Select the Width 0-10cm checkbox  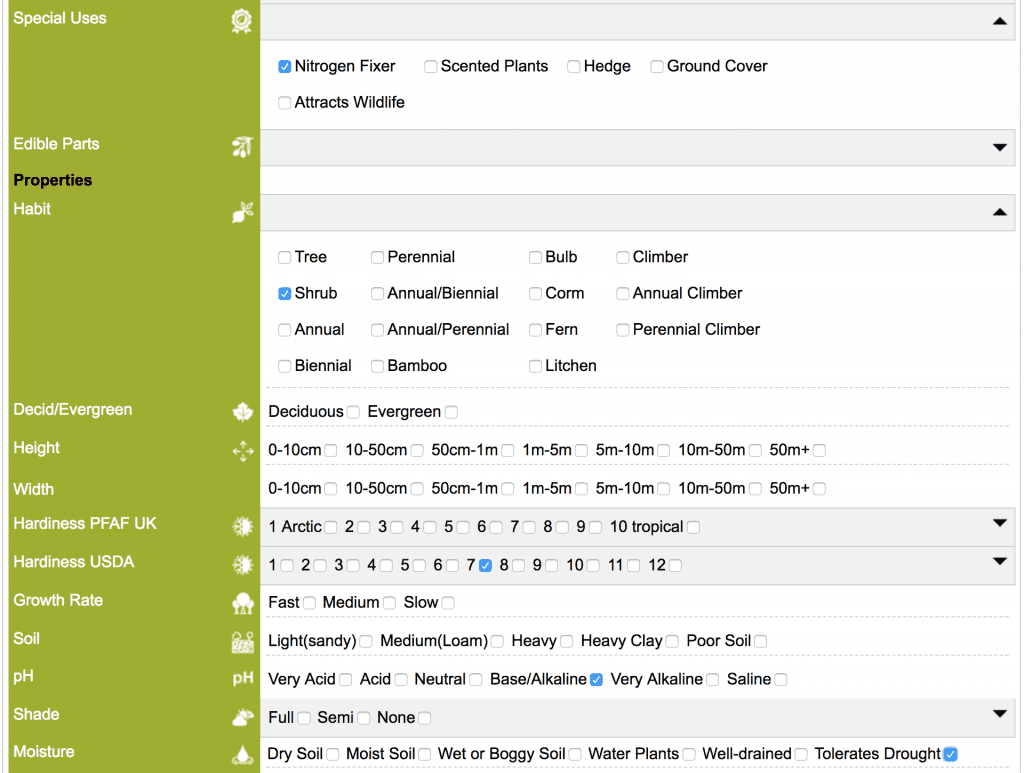pos(331,489)
